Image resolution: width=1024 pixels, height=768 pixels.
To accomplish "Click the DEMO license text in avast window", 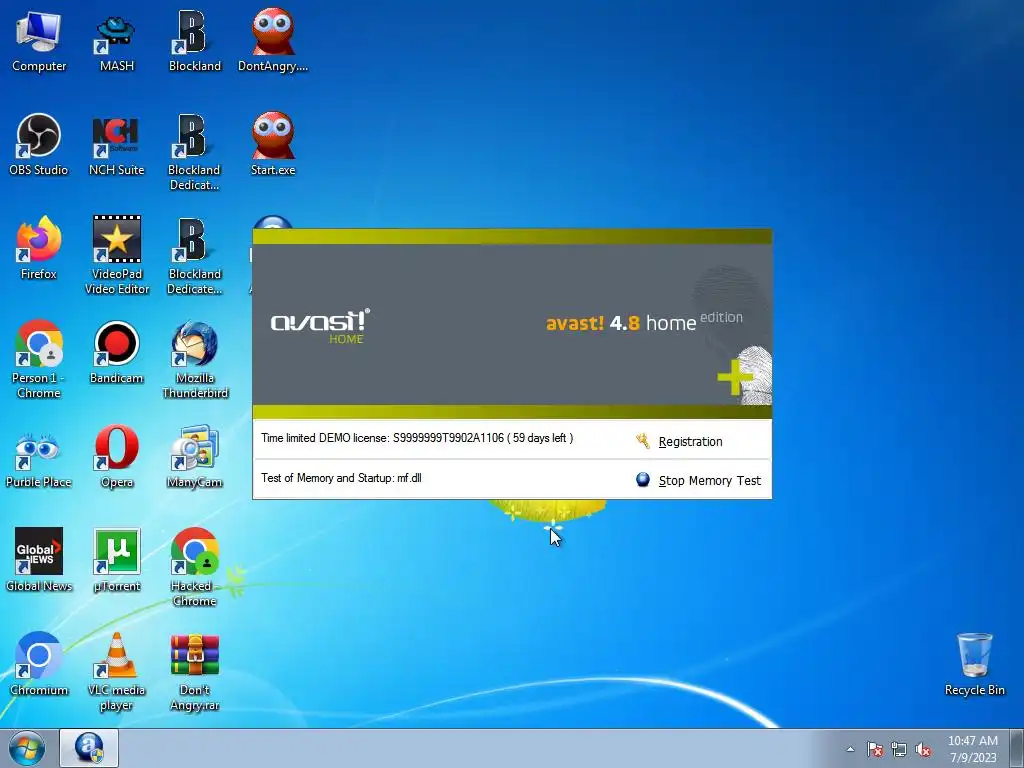I will point(417,438).
